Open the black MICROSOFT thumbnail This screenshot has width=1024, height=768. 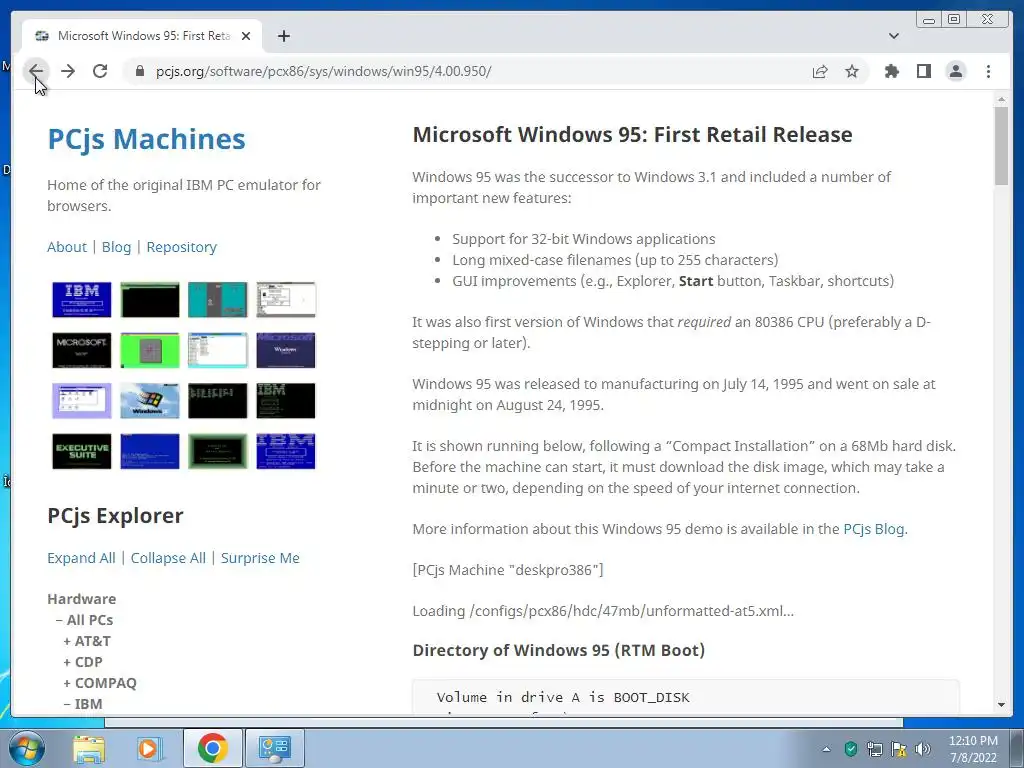[x=82, y=350]
